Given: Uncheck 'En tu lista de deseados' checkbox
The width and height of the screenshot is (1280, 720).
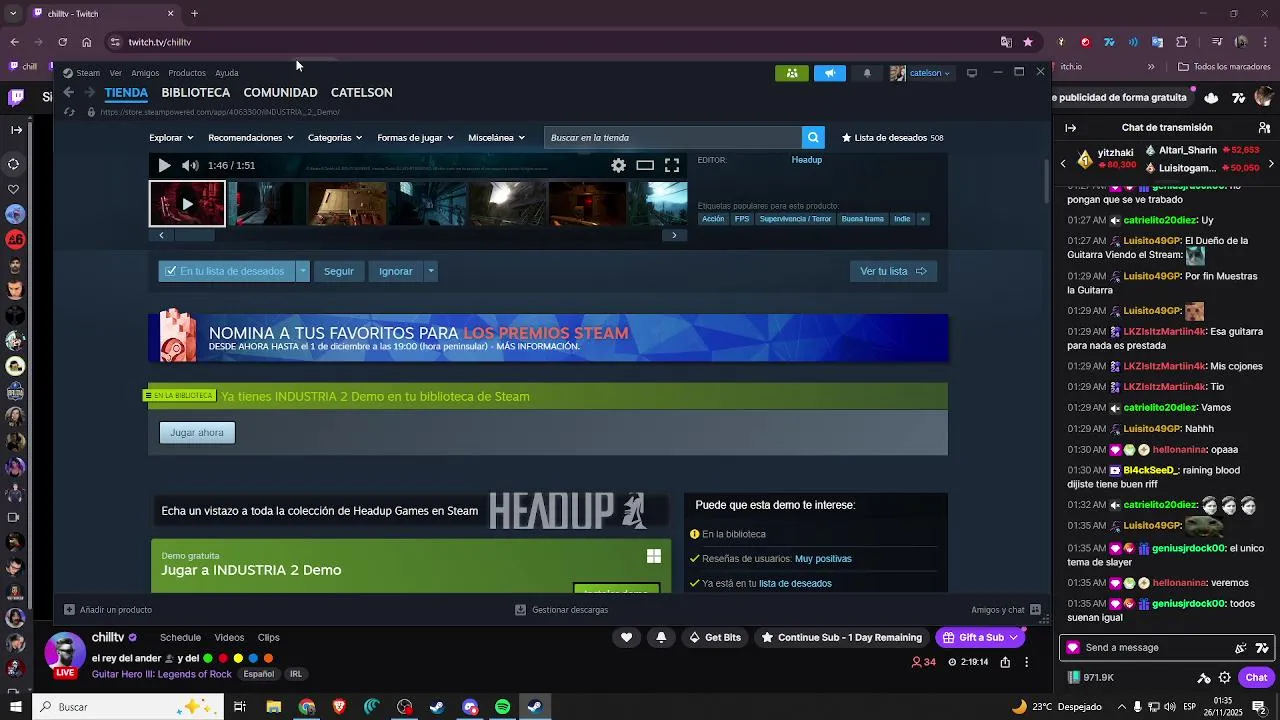Looking at the screenshot, I should [171, 271].
